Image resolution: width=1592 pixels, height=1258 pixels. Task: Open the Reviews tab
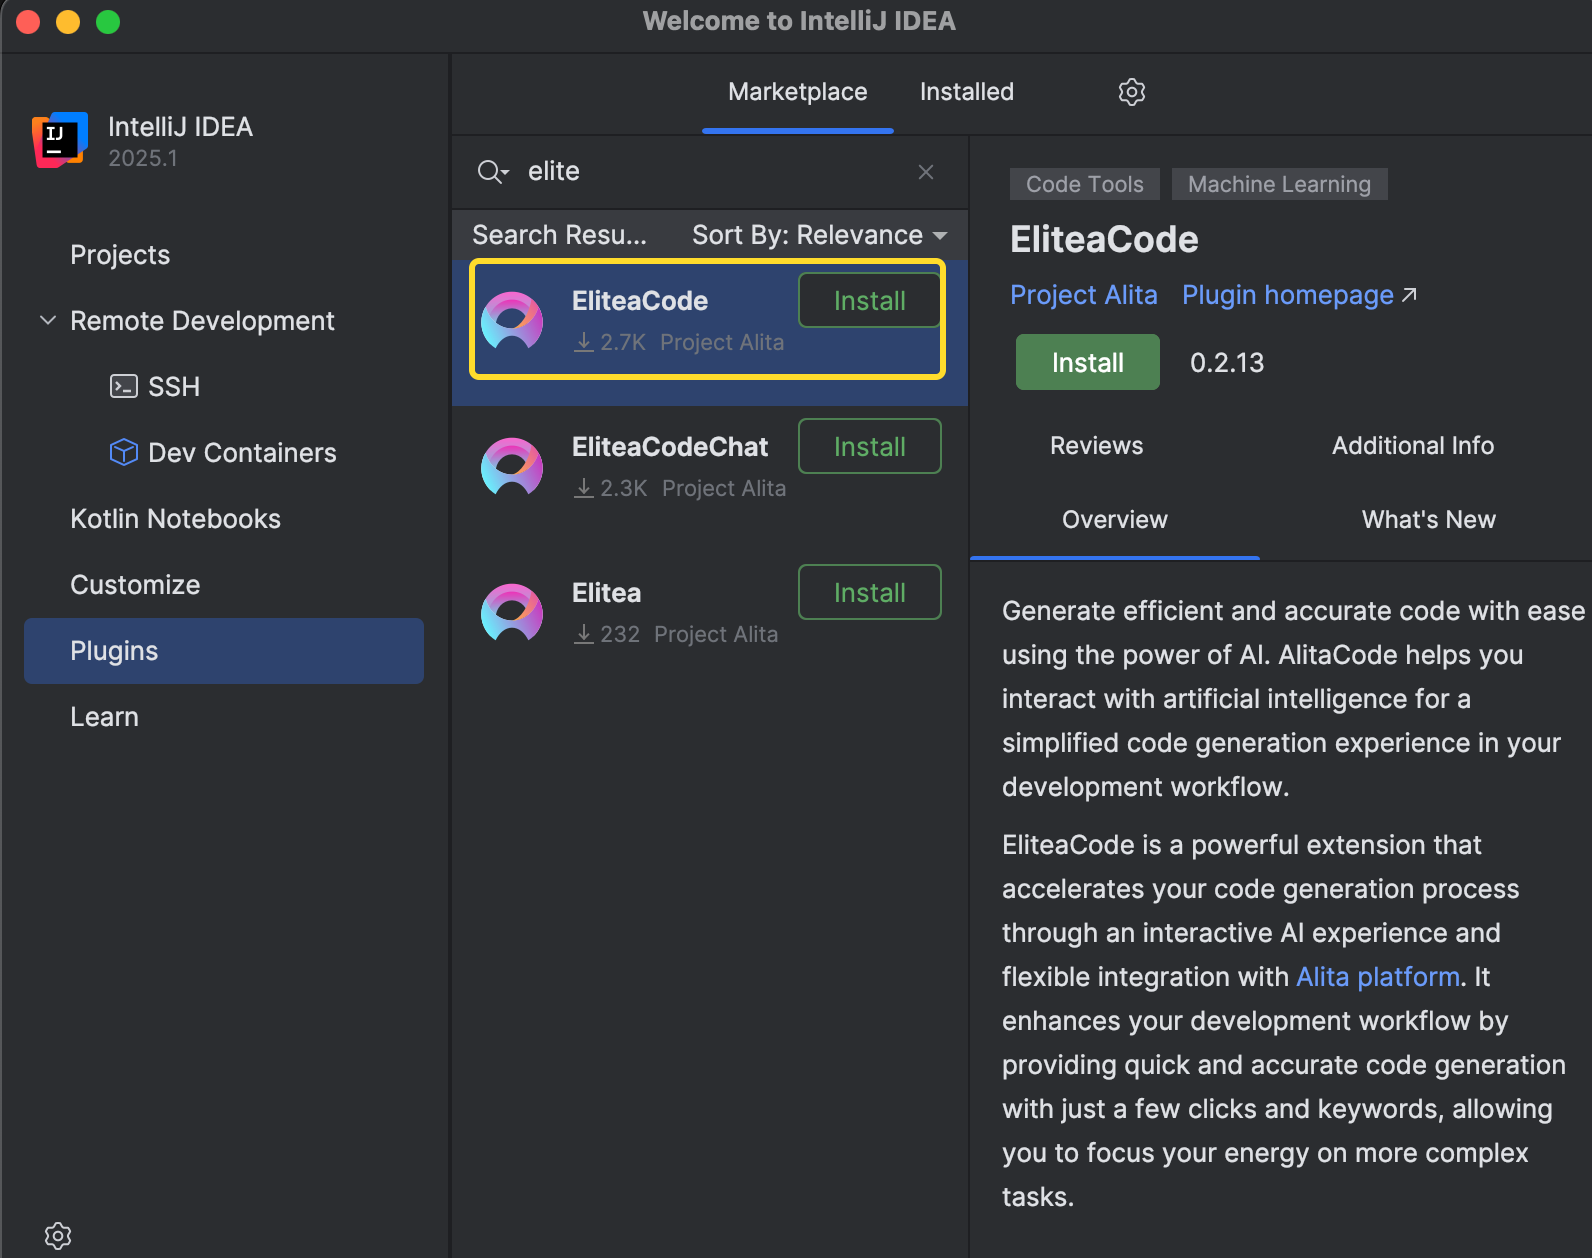[x=1096, y=446]
